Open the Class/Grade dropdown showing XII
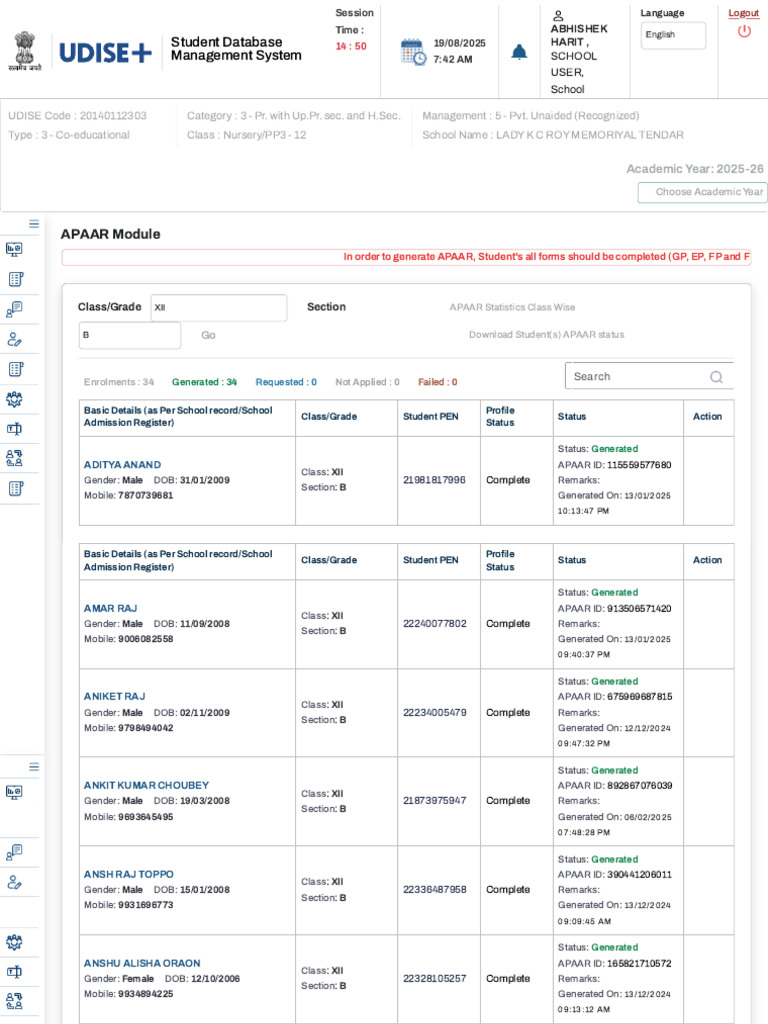Viewport: 768px width, 1024px height. coord(219,308)
